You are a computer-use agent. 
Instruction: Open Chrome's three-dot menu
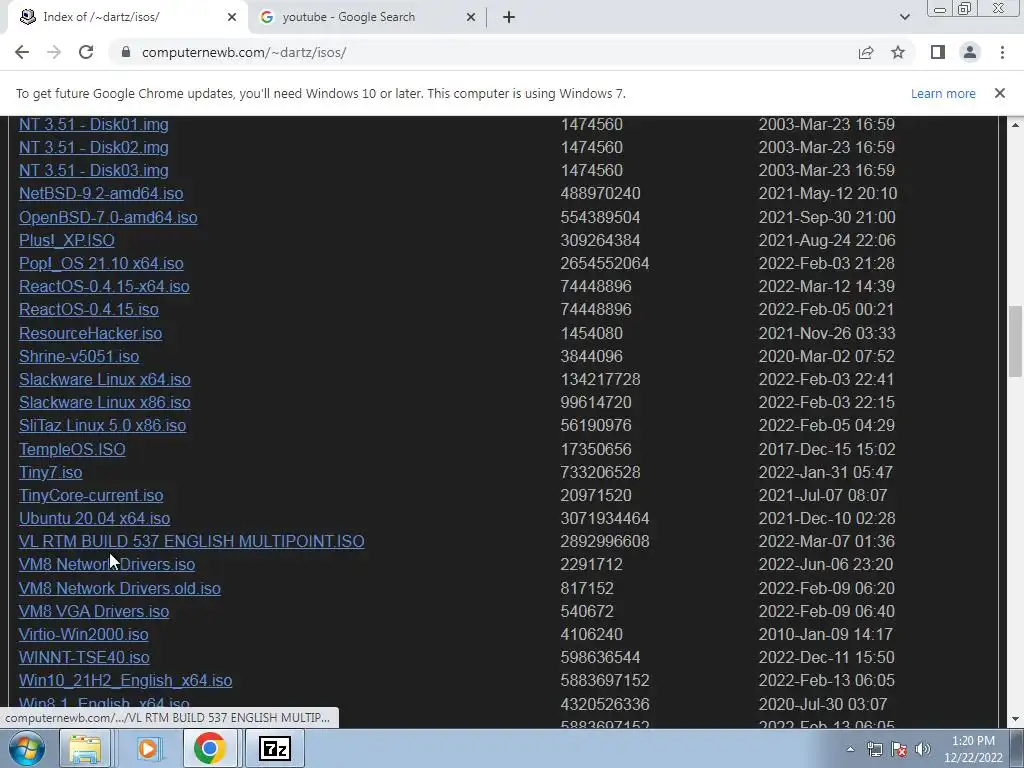[x=1002, y=52]
